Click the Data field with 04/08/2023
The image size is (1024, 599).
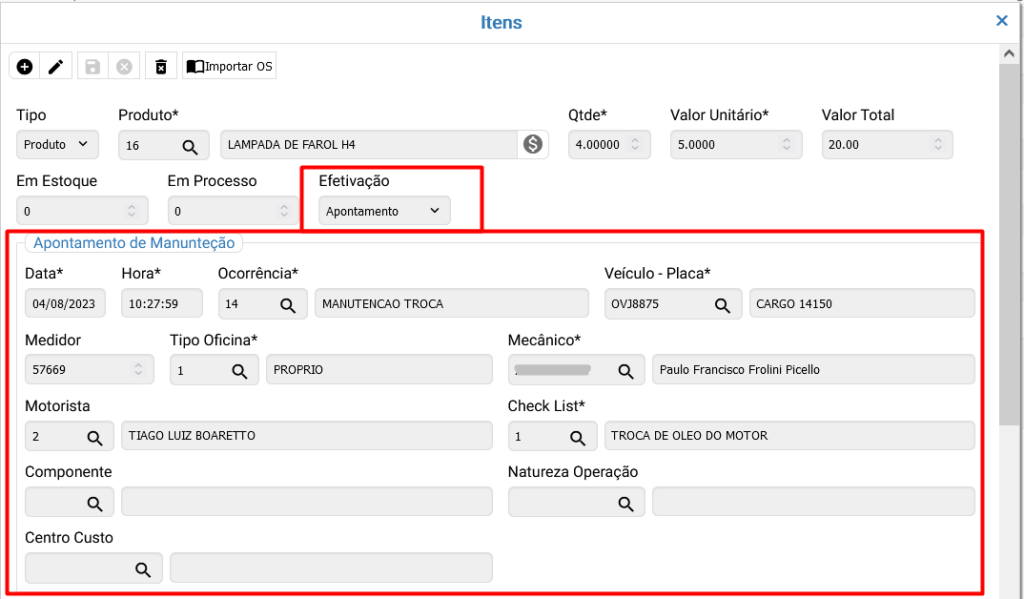click(65, 304)
